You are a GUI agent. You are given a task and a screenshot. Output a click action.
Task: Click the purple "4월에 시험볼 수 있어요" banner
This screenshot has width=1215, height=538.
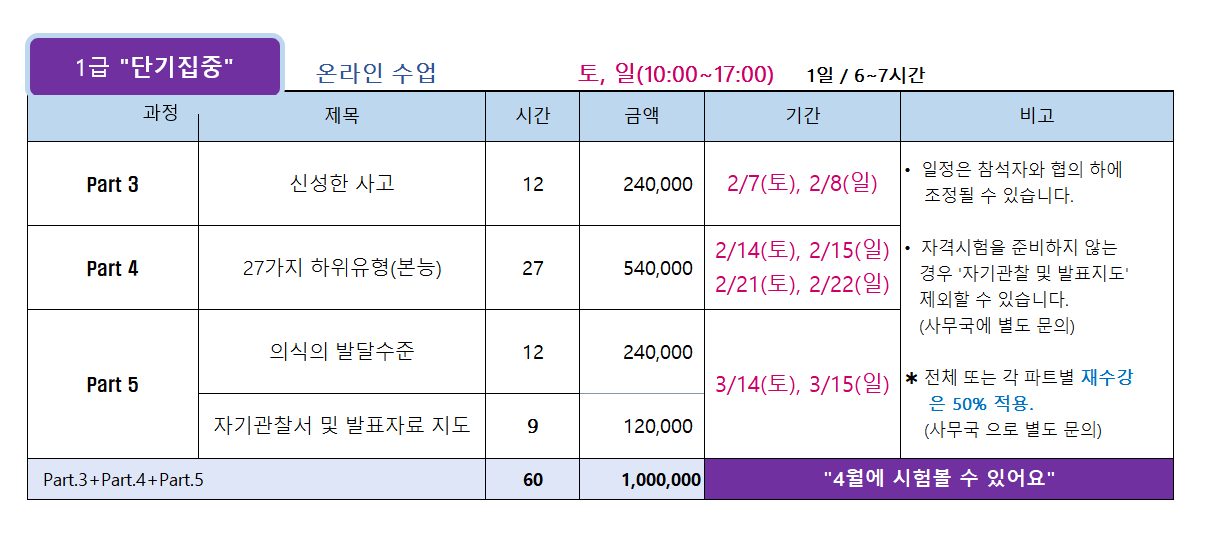(x=938, y=479)
